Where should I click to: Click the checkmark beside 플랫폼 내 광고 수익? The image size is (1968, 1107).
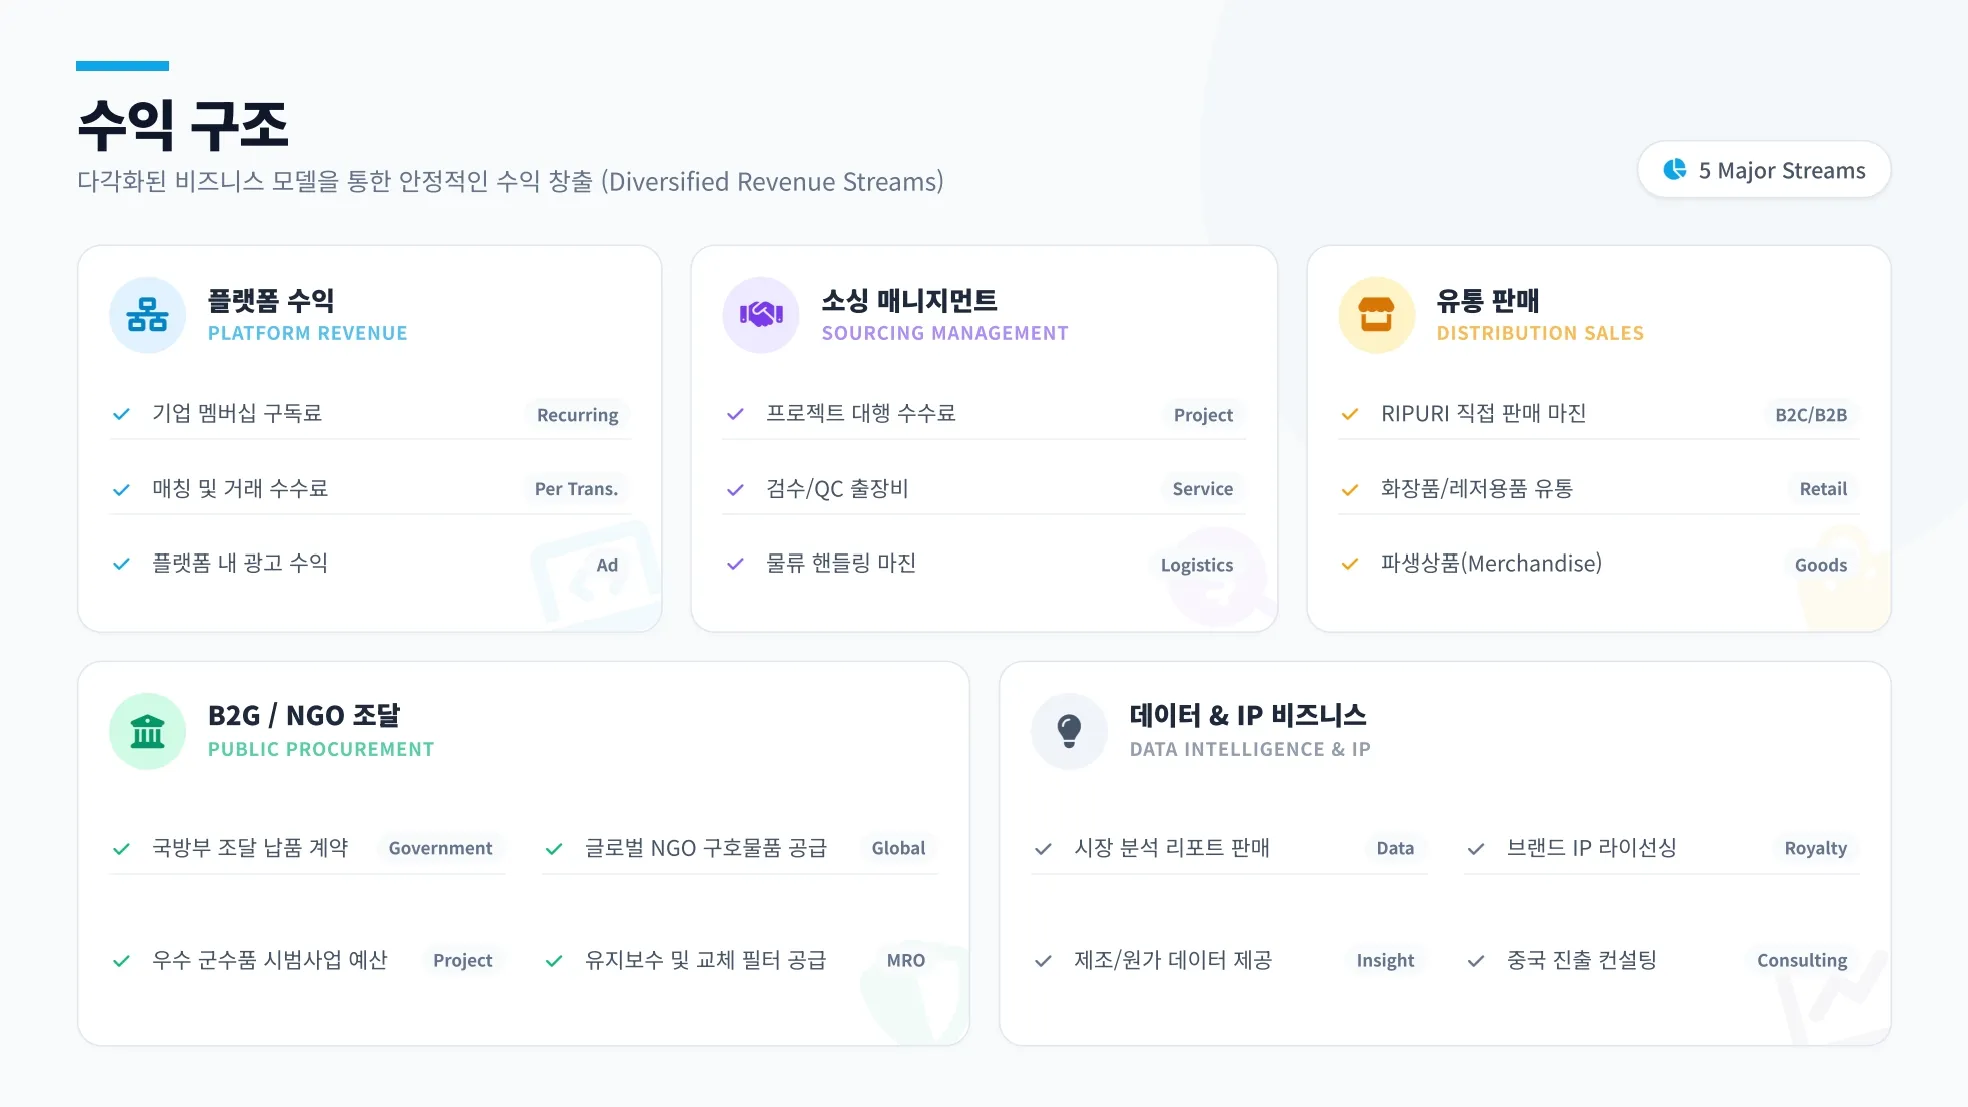click(x=121, y=564)
